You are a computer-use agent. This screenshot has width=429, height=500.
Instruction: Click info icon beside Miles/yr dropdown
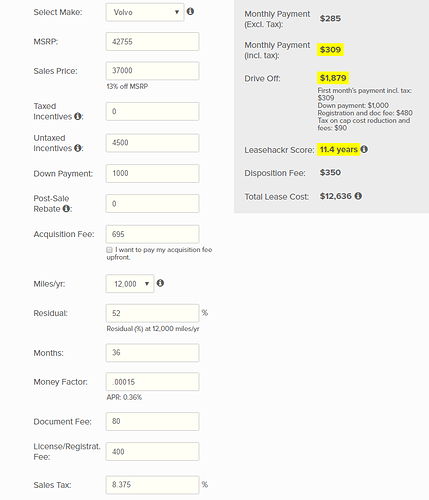click(x=160, y=283)
